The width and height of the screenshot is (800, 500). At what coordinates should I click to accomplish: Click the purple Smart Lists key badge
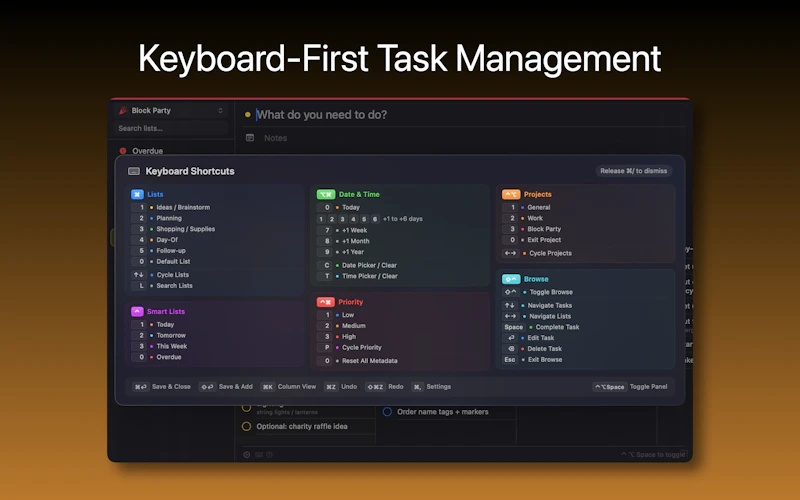pos(137,311)
